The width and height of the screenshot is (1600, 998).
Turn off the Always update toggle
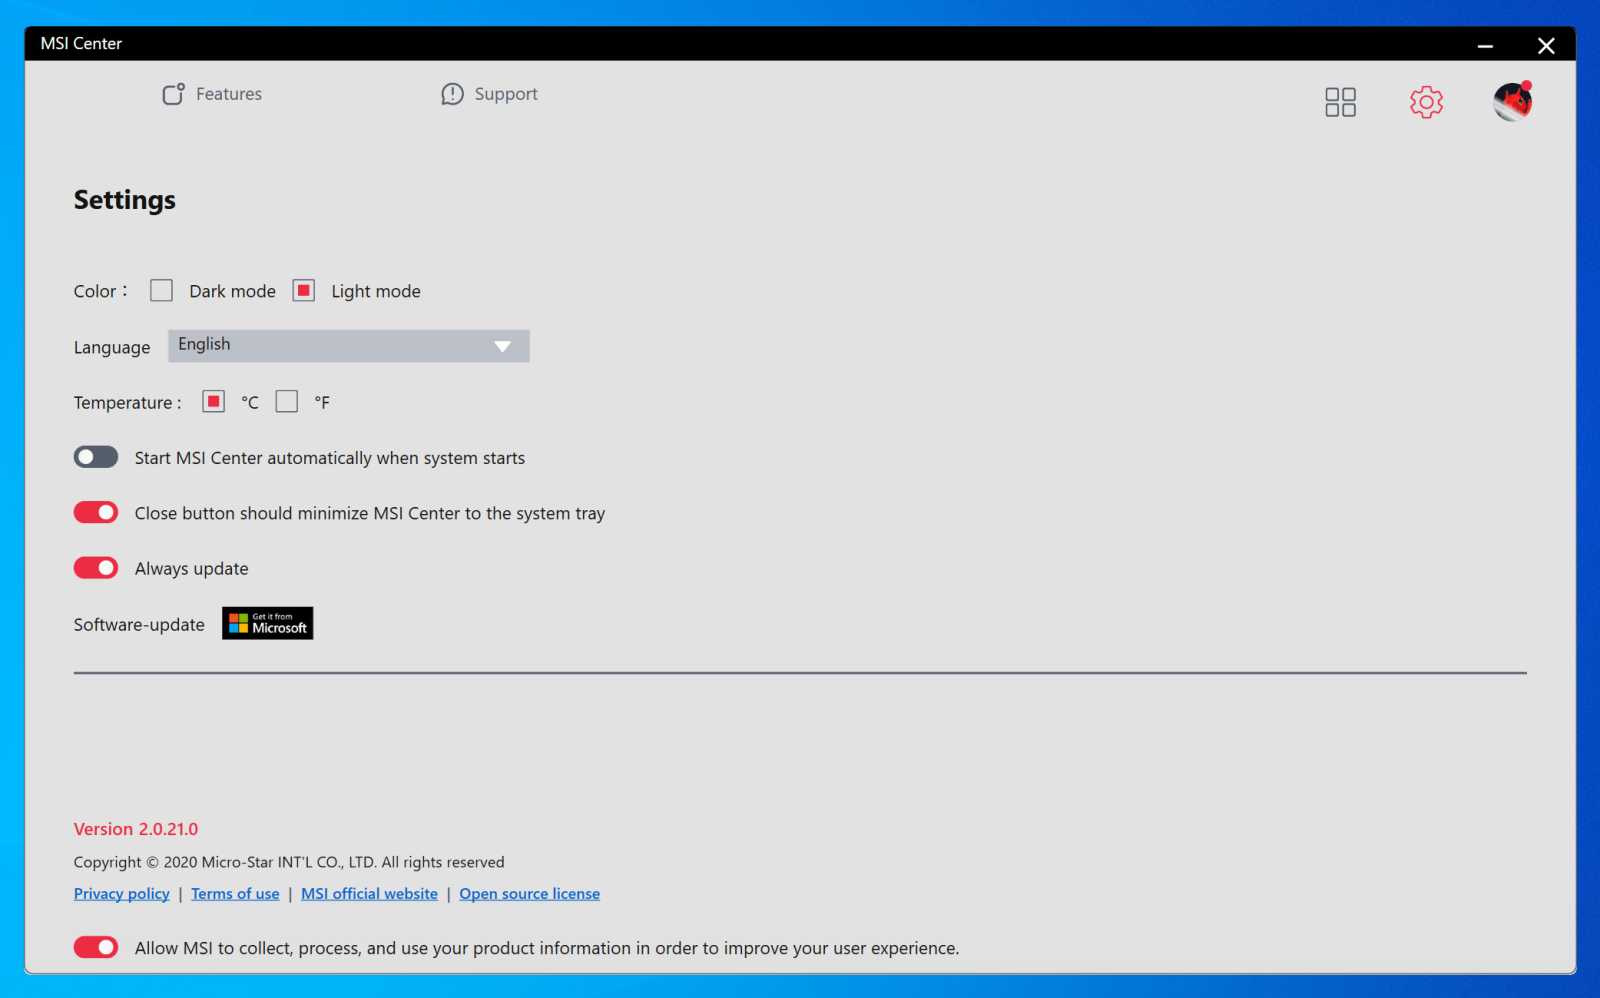96,568
